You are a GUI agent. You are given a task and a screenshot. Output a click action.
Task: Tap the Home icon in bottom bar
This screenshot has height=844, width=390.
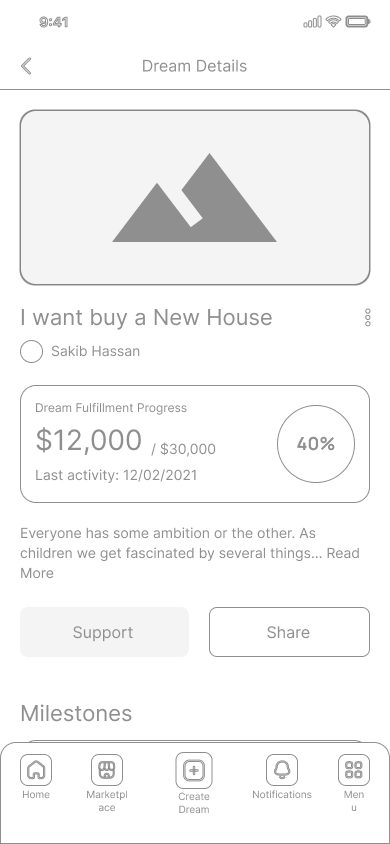[36, 770]
